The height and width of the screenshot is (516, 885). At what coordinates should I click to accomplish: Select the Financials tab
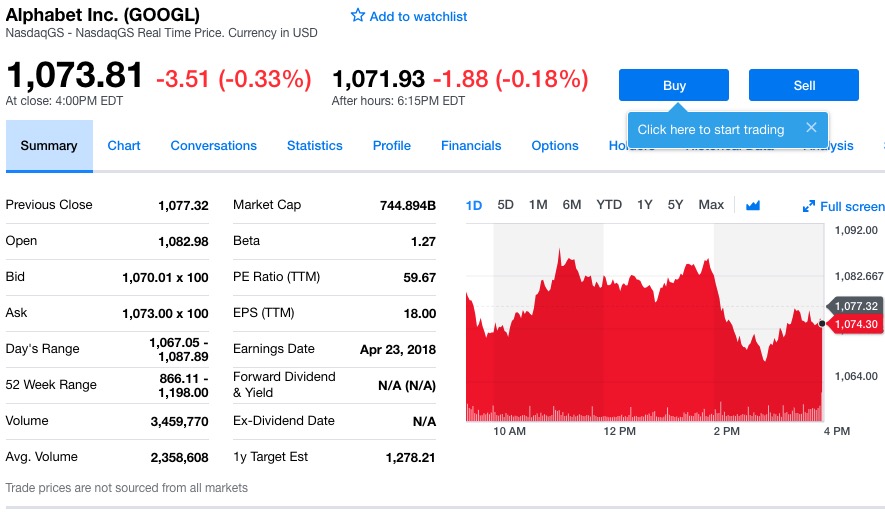coord(471,146)
